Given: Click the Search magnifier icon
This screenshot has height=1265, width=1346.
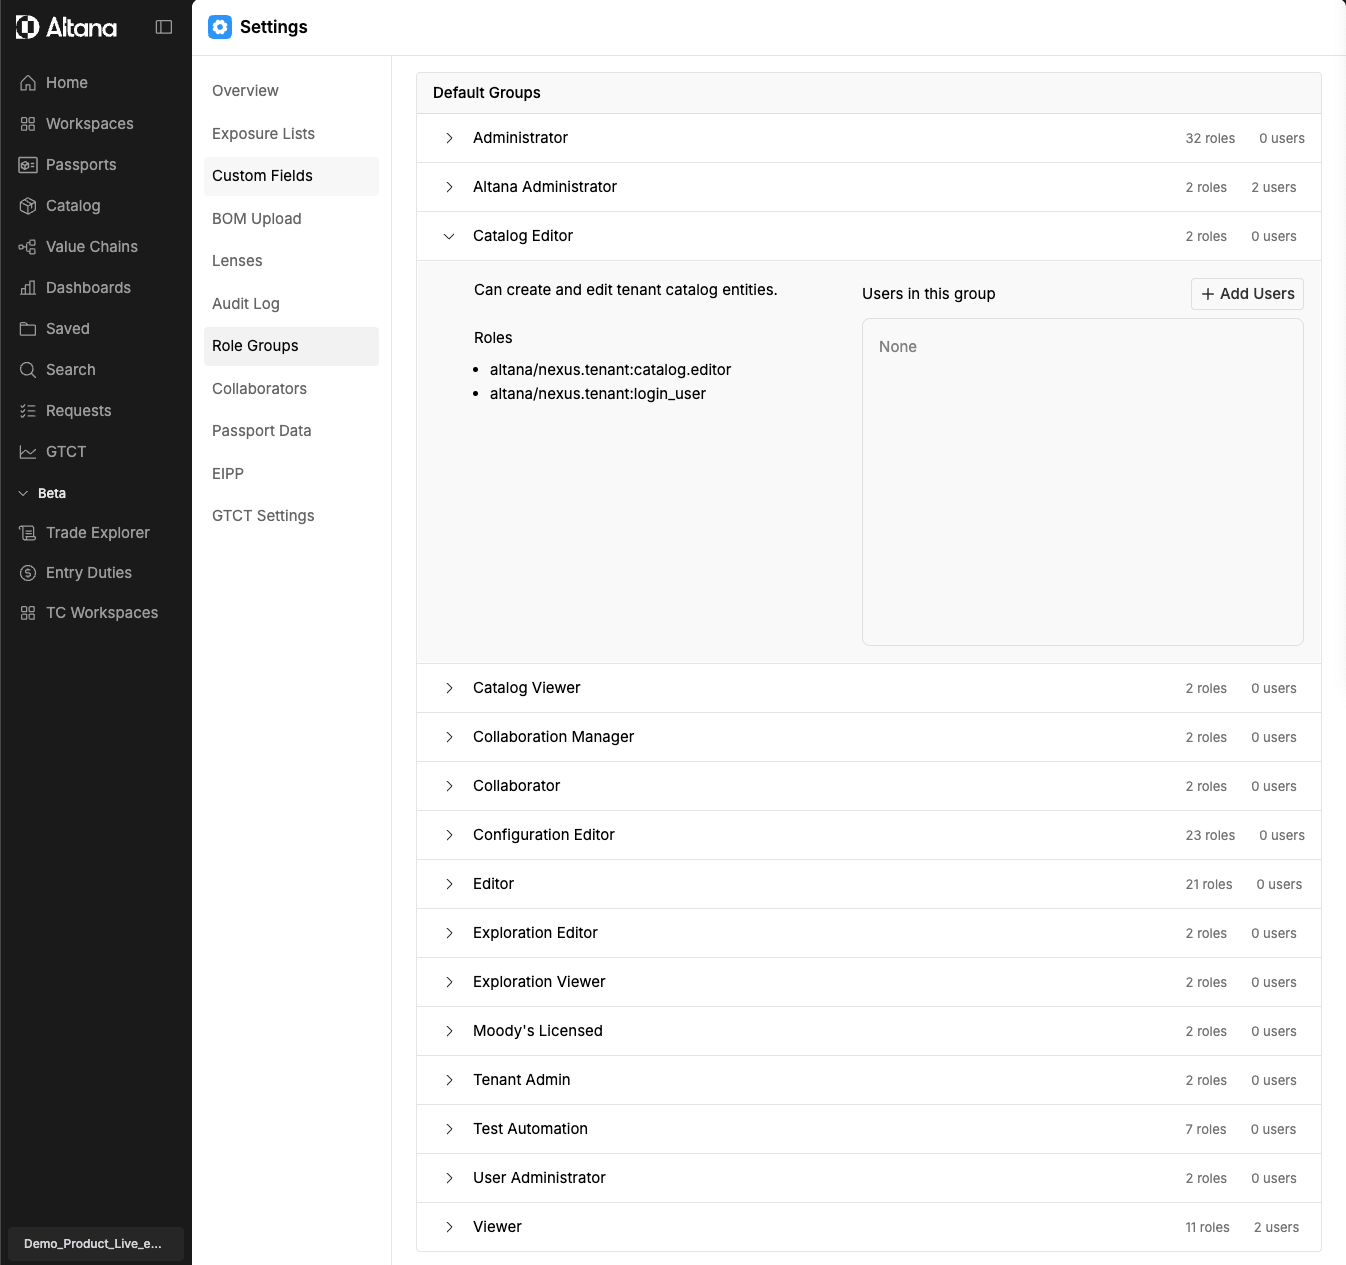Looking at the screenshot, I should coord(28,370).
